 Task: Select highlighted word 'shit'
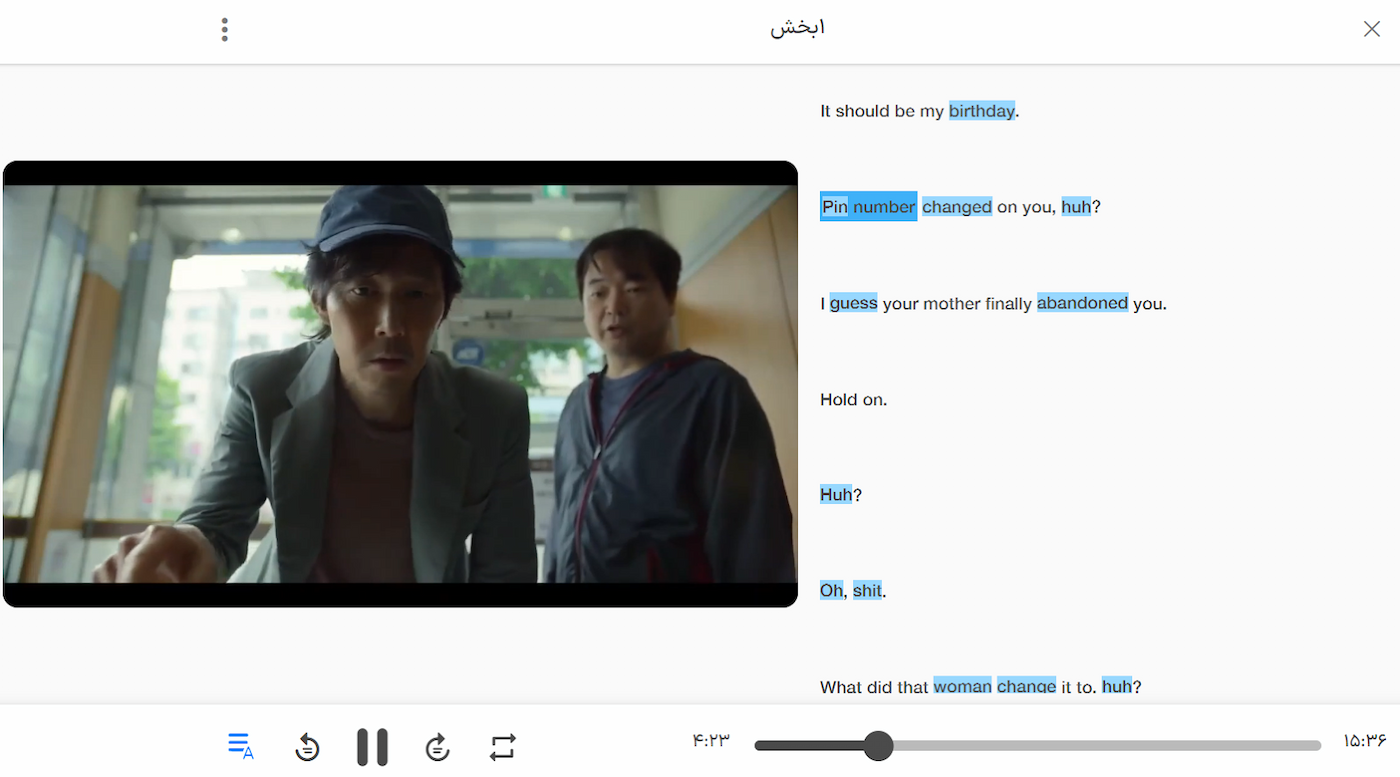coord(867,591)
